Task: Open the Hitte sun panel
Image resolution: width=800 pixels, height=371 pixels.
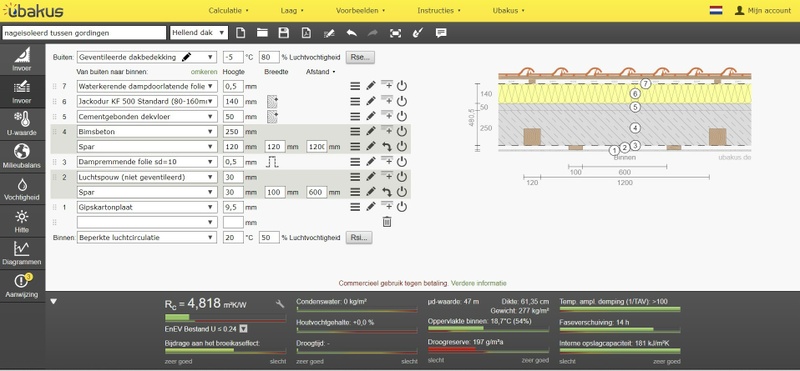Action: point(22,221)
